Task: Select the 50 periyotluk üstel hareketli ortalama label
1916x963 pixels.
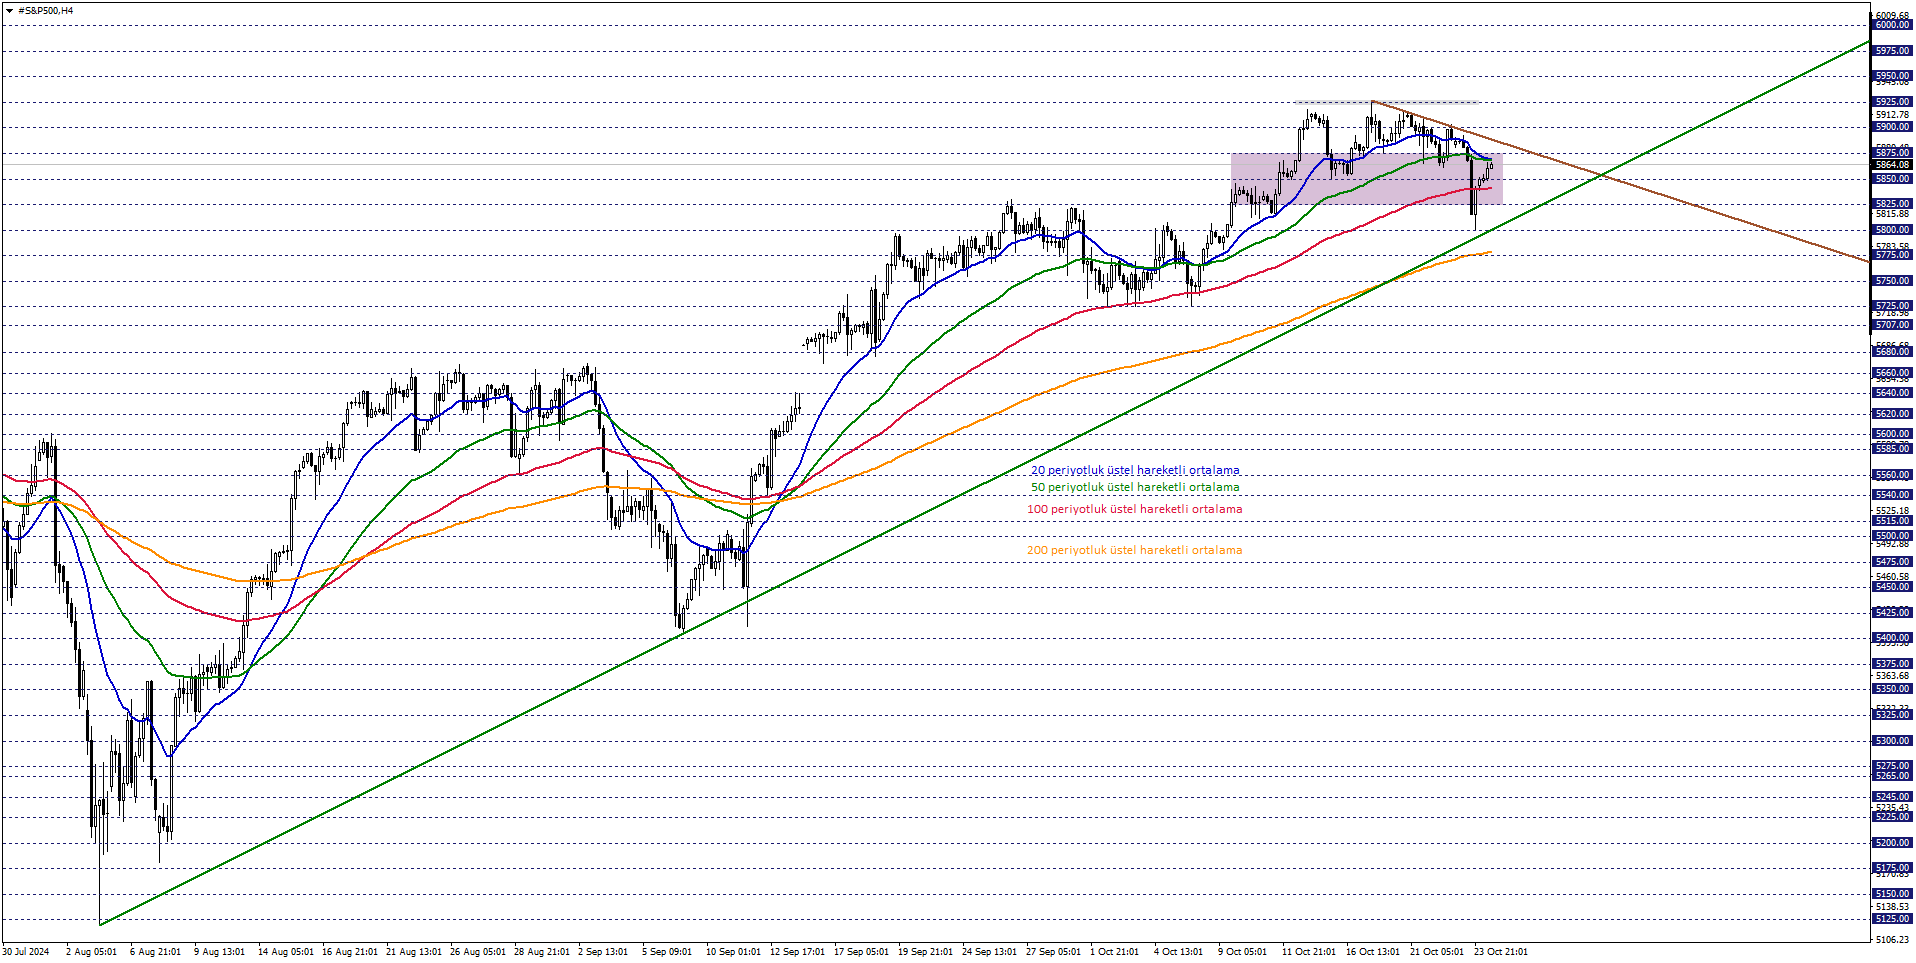Action: tap(1135, 487)
